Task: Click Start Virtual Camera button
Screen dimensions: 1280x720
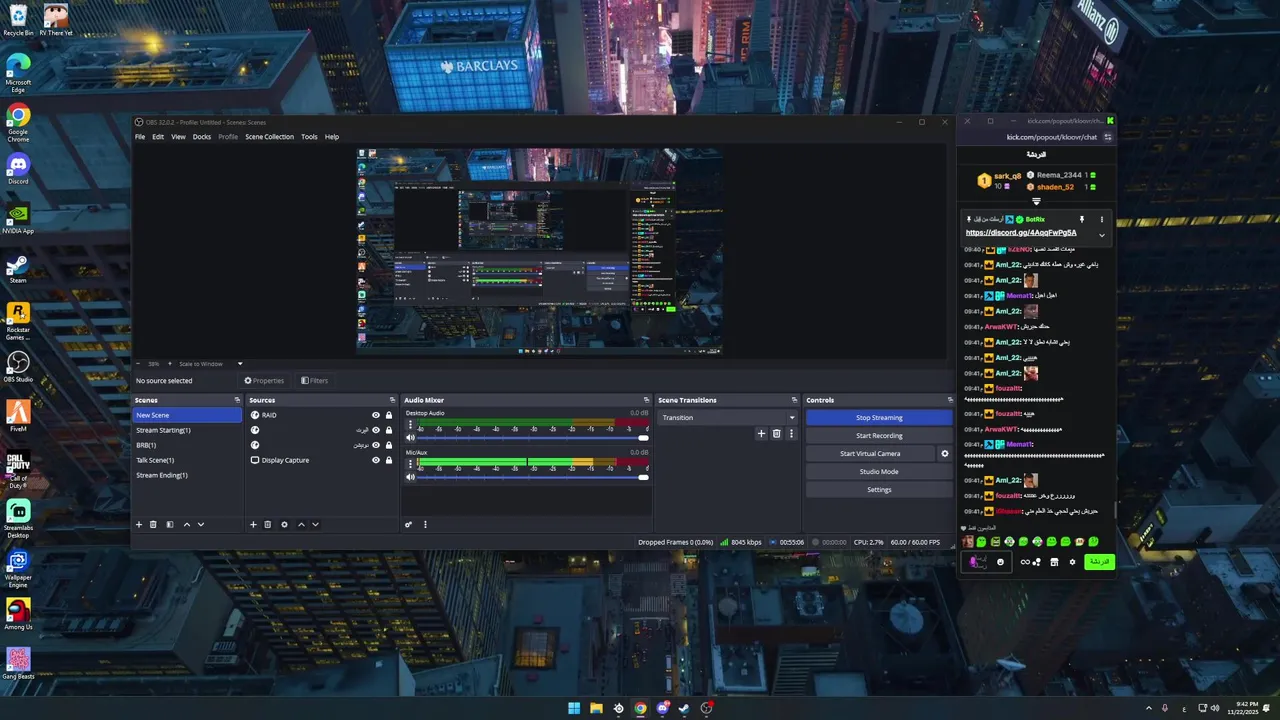Action: tap(870, 454)
